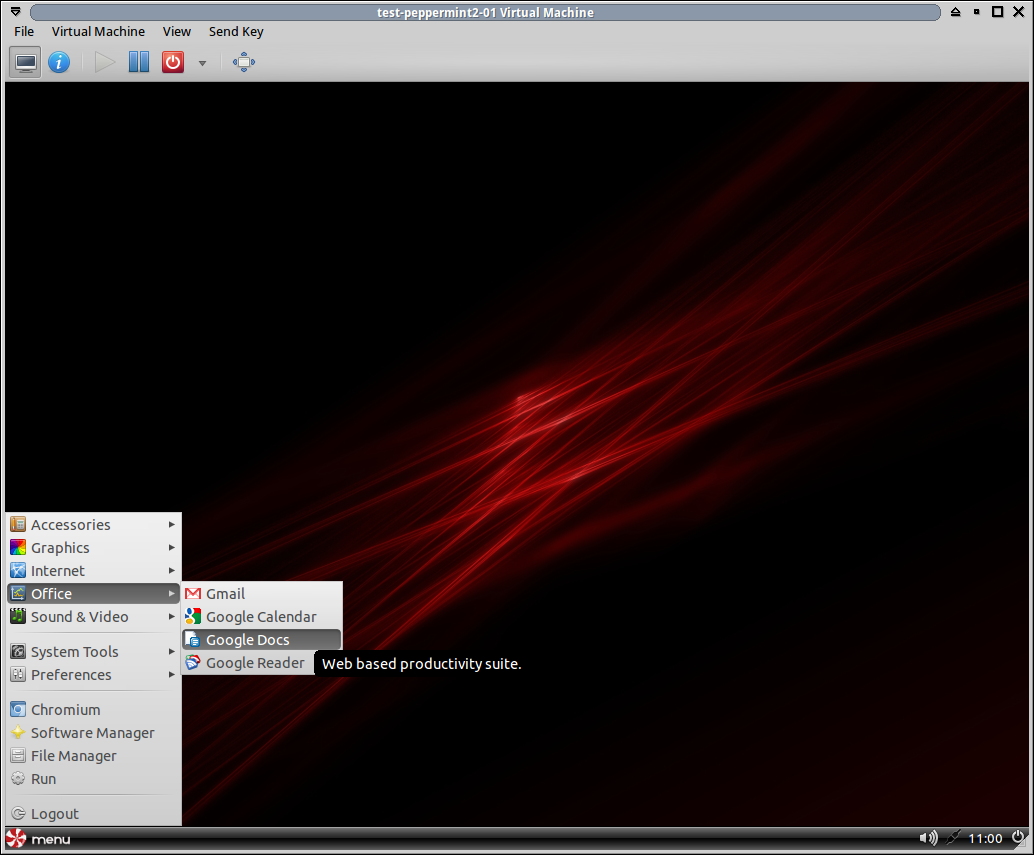The height and width of the screenshot is (855, 1034).
Task: Open the Send Key menu
Action: click(236, 32)
